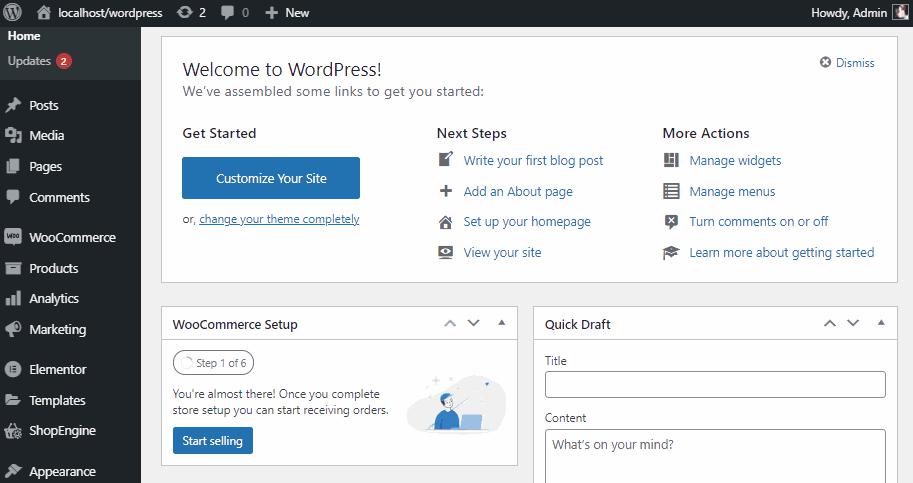Click the Comments sidebar bubble icon
Screen dimensions: 913x483
13,197
